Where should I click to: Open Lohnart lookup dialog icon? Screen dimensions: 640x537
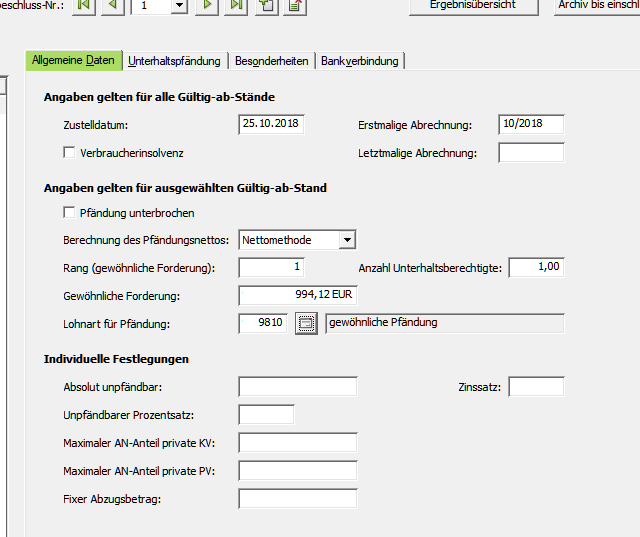click(x=307, y=324)
